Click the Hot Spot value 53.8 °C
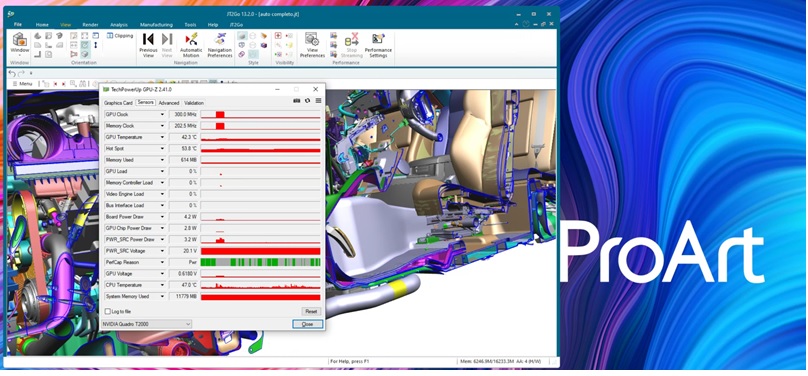The width and height of the screenshot is (808, 376). pos(183,148)
